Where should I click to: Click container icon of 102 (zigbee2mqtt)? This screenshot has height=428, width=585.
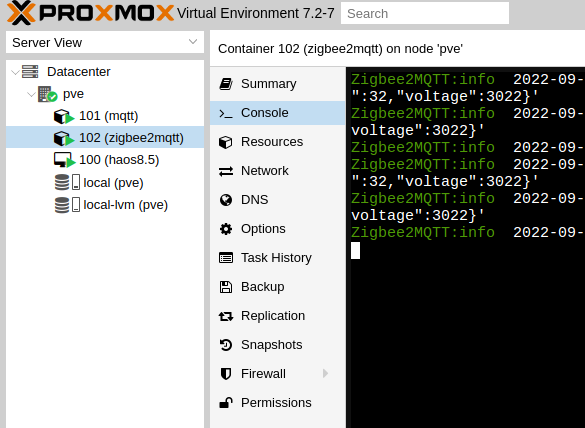tap(64, 138)
